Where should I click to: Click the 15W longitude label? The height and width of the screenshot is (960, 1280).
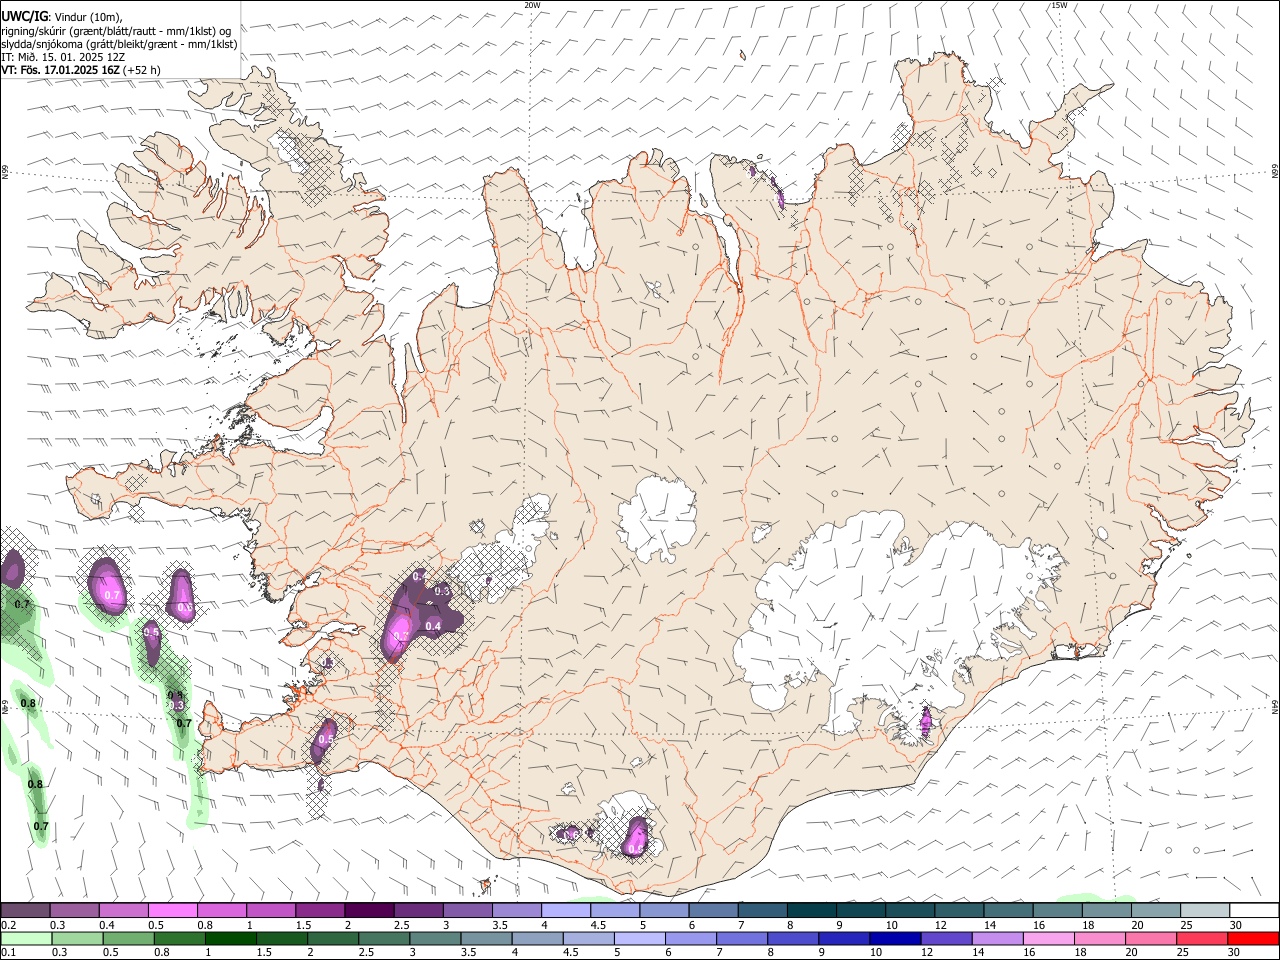pyautogui.click(x=1059, y=5)
